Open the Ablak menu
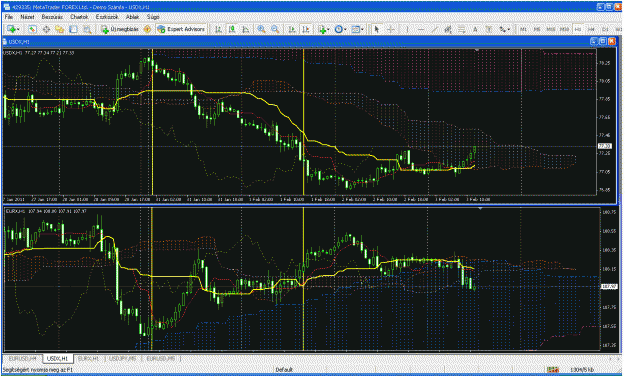 coord(132,17)
